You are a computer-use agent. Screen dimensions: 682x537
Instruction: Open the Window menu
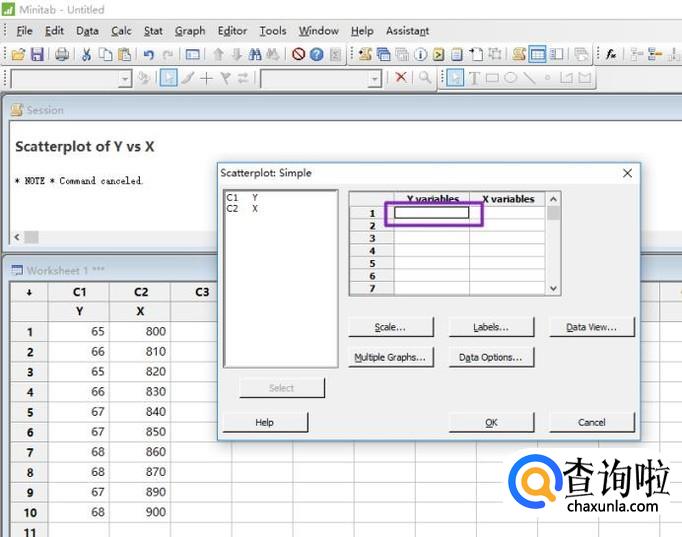point(318,31)
